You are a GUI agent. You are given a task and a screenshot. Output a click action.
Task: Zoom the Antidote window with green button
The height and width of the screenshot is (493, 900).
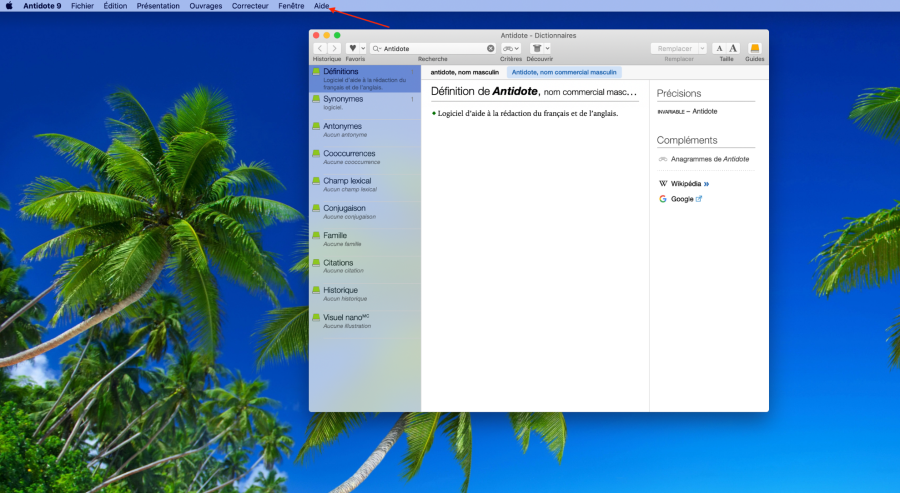337,35
